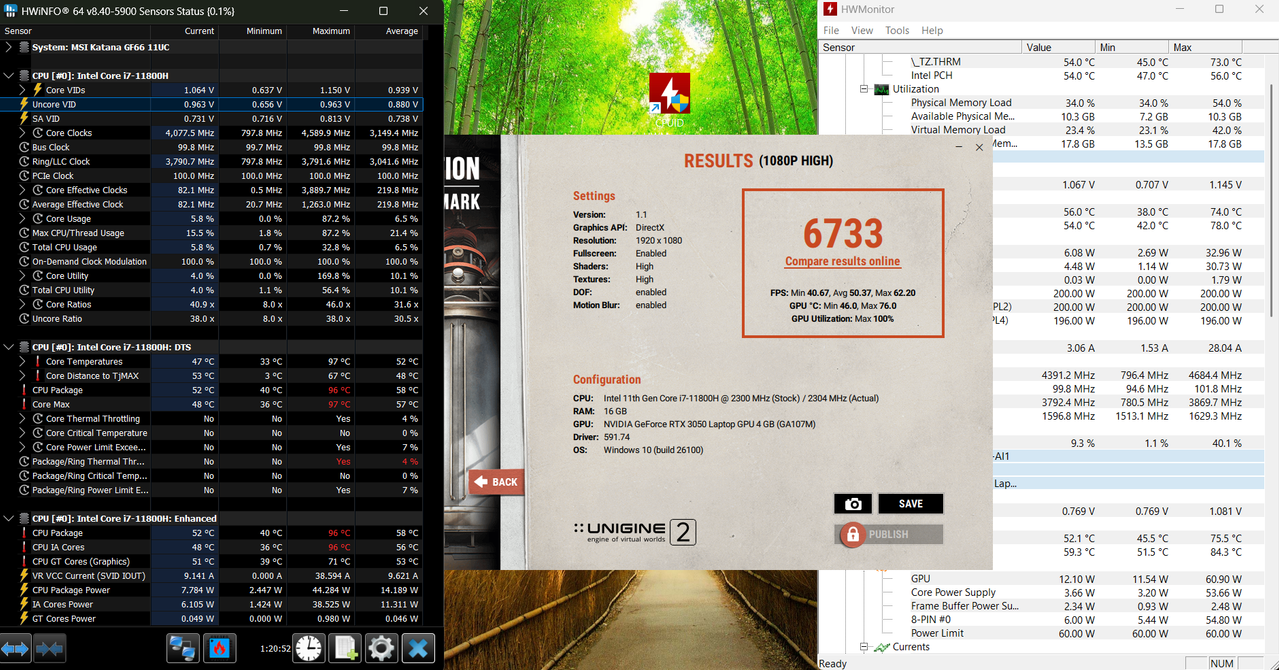The width and height of the screenshot is (1279, 670).
Task: Open the CPUID desktop shortcut icon
Action: pos(669,100)
